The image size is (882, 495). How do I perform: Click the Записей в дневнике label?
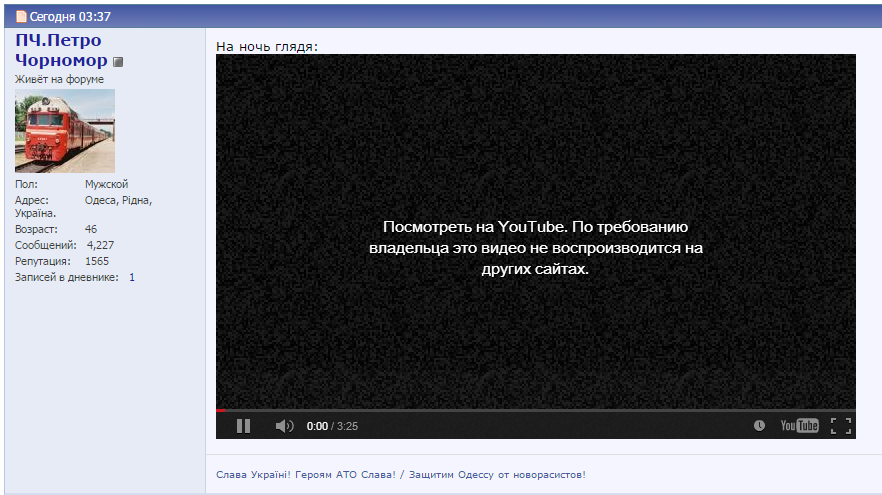coord(66,277)
